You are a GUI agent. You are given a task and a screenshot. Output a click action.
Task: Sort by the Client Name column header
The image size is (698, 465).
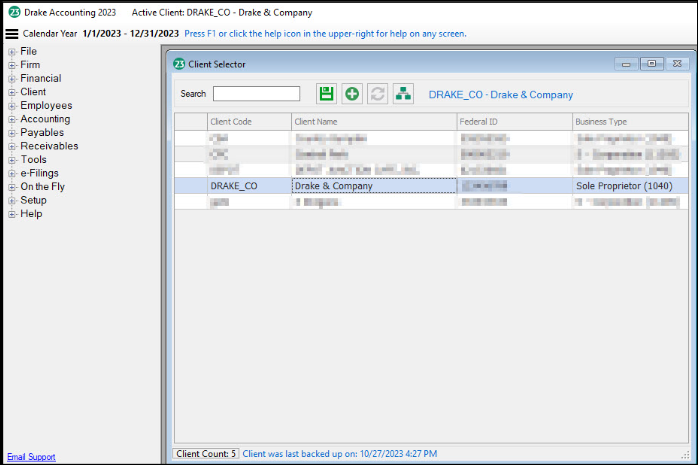click(372, 121)
